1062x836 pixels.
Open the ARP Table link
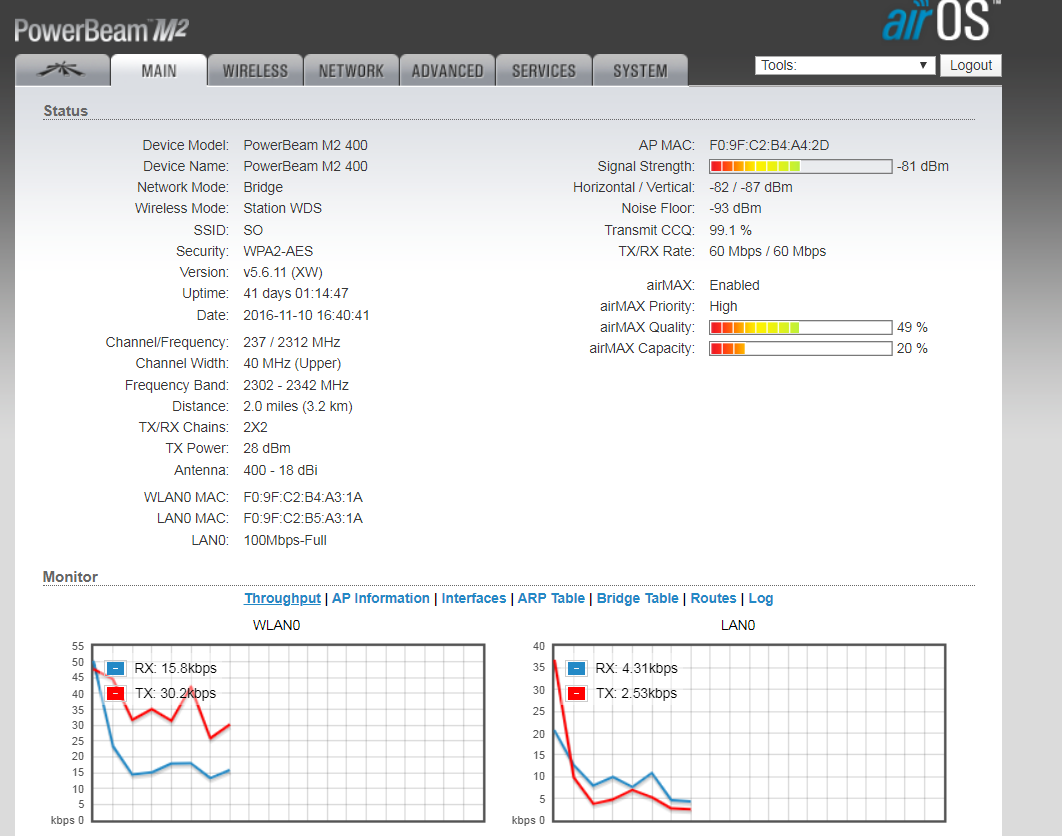(551, 598)
